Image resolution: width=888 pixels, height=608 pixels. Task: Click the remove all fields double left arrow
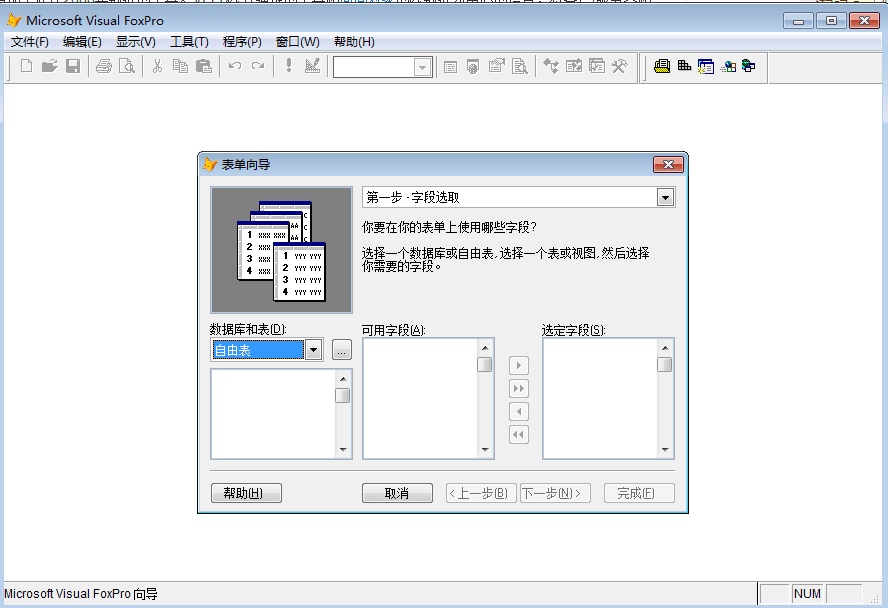click(x=519, y=435)
